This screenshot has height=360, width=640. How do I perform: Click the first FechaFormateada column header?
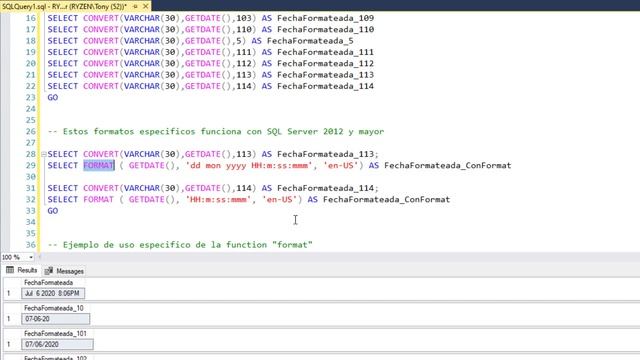tap(48, 282)
